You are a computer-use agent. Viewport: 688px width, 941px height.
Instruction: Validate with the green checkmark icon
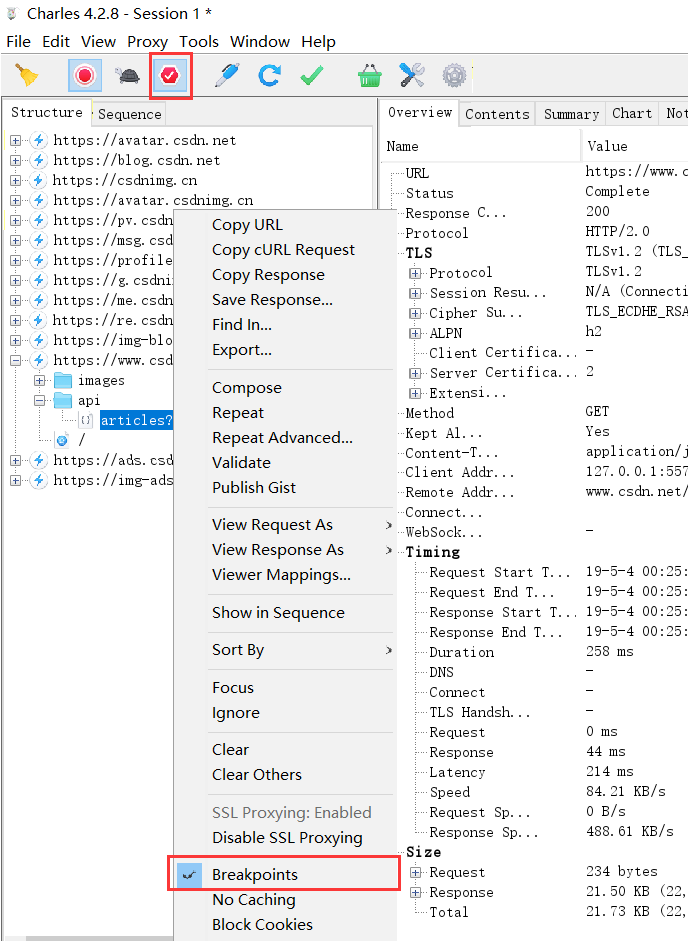click(x=312, y=76)
